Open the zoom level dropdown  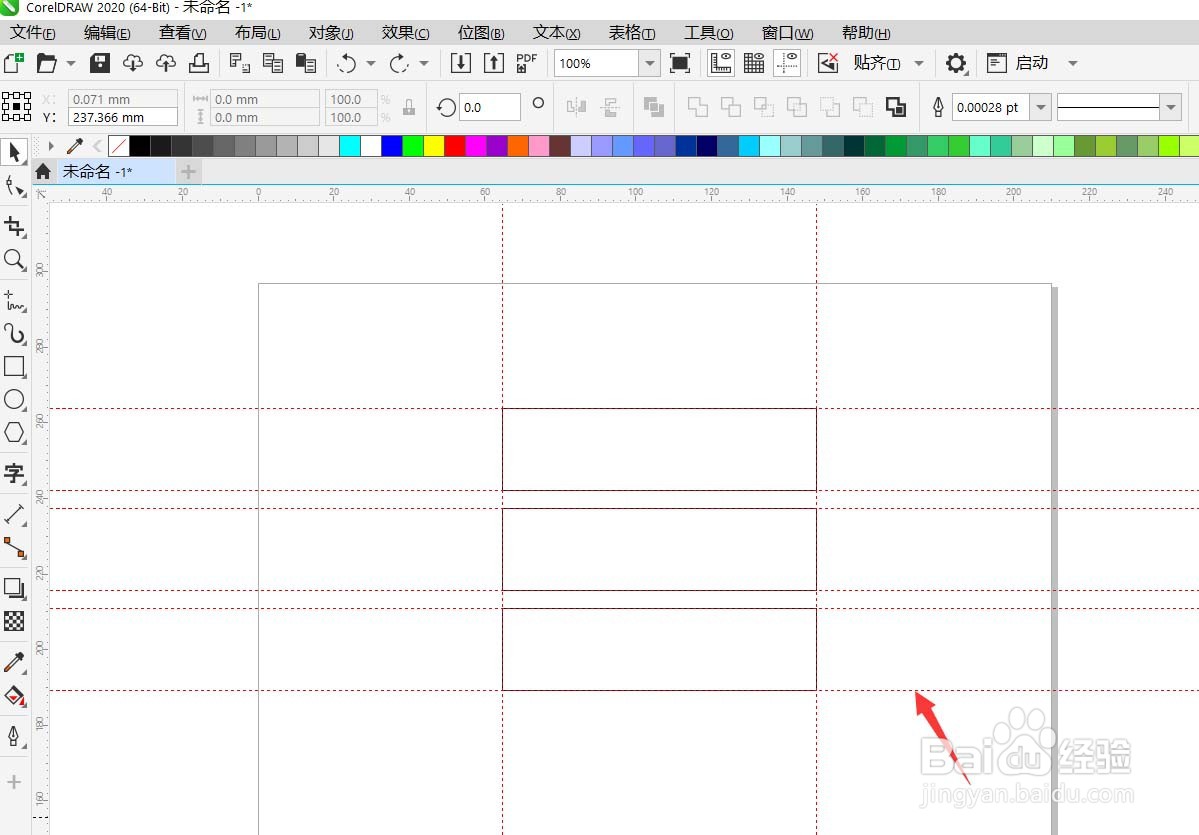coord(649,63)
